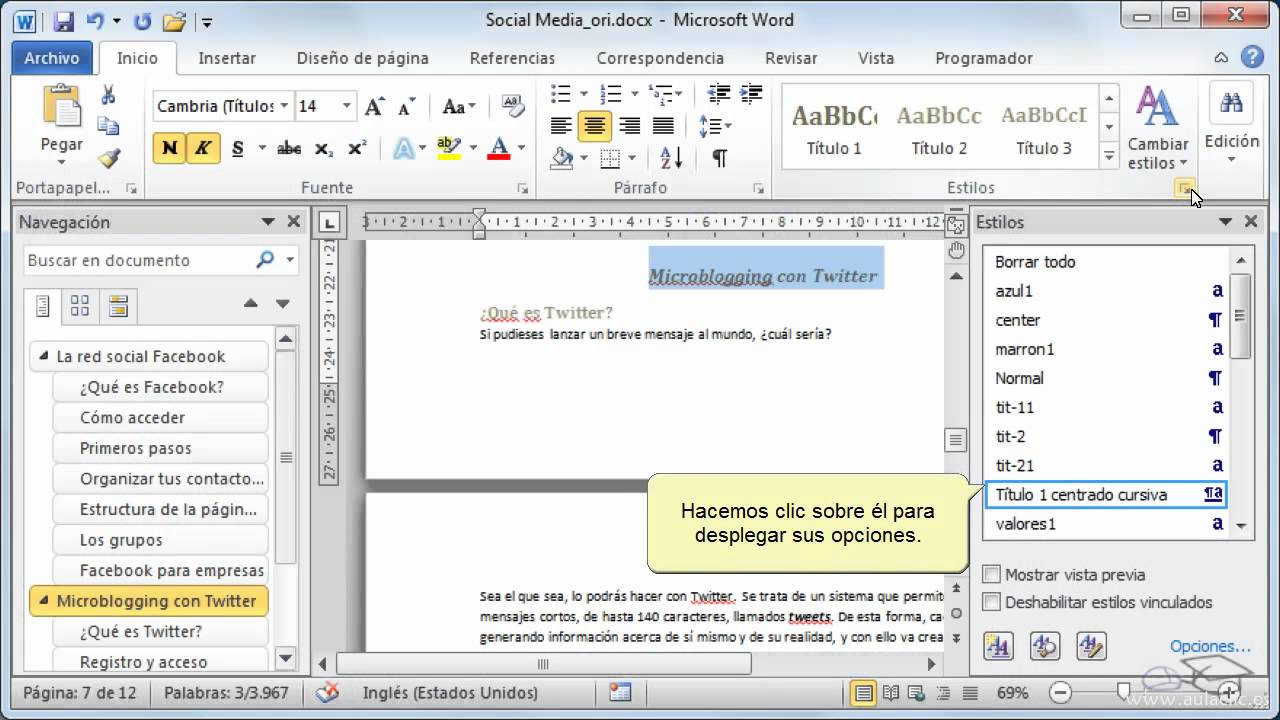Decrease font size with small A icon
The height and width of the screenshot is (720, 1280).
click(x=406, y=107)
